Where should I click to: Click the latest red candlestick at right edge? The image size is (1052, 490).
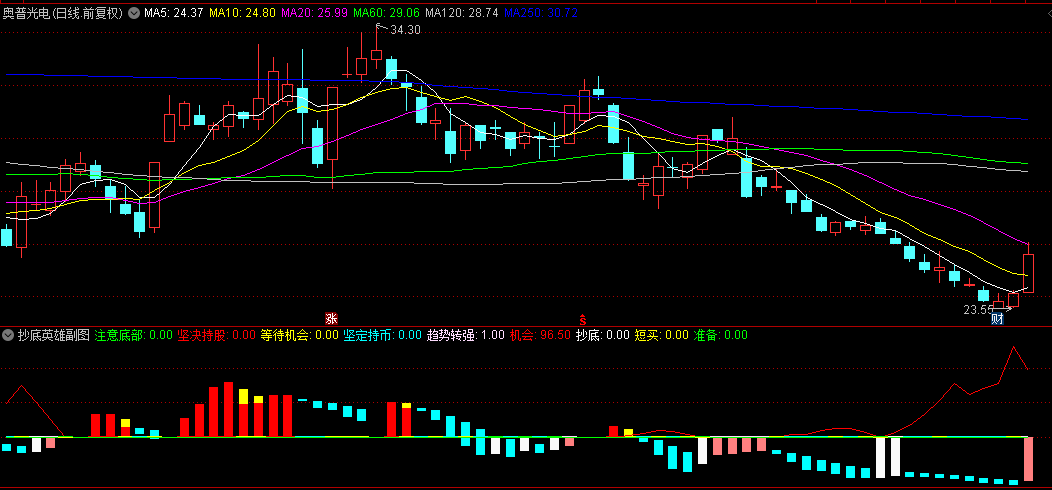(x=1028, y=273)
